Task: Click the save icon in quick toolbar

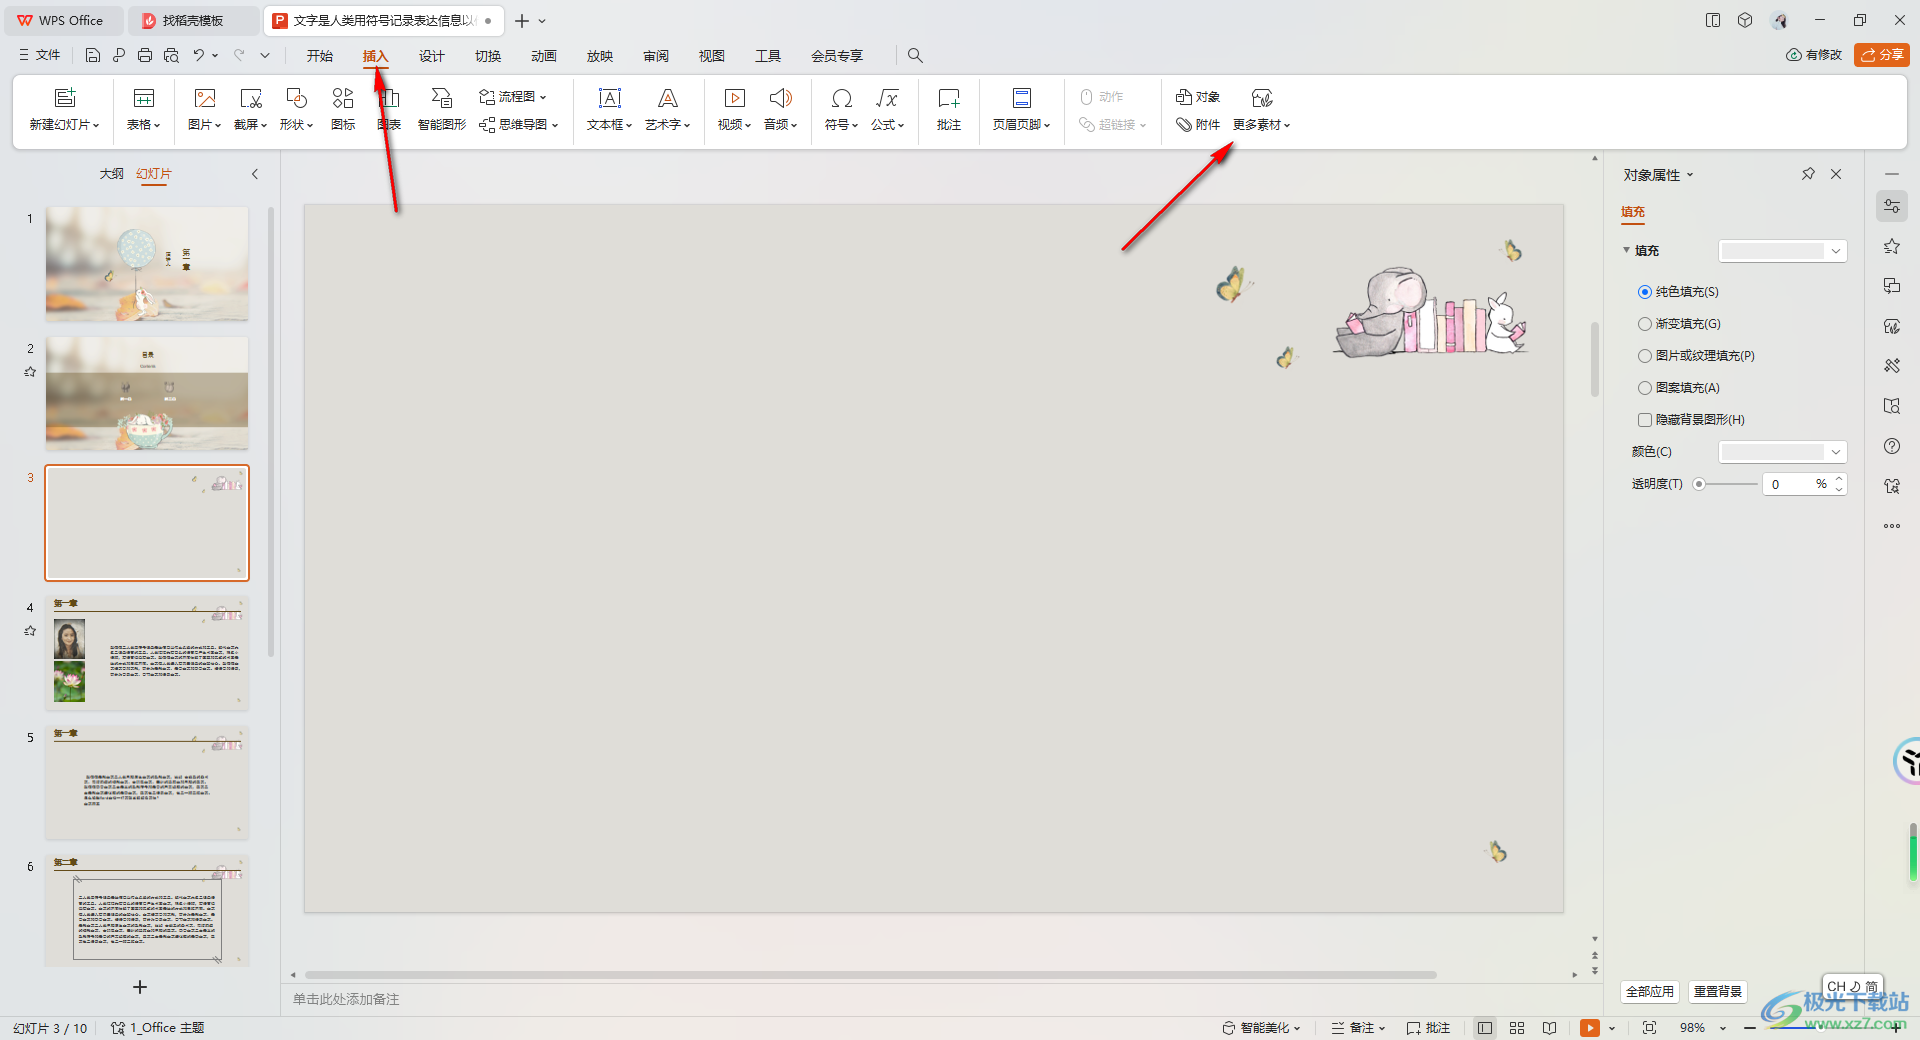Action: (x=93, y=55)
